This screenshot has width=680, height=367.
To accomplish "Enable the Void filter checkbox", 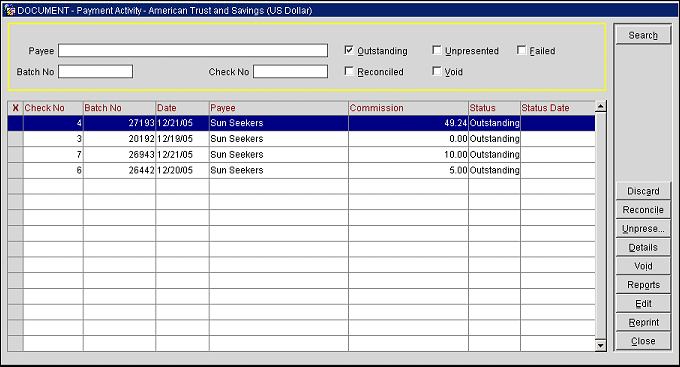I will tap(437, 71).
